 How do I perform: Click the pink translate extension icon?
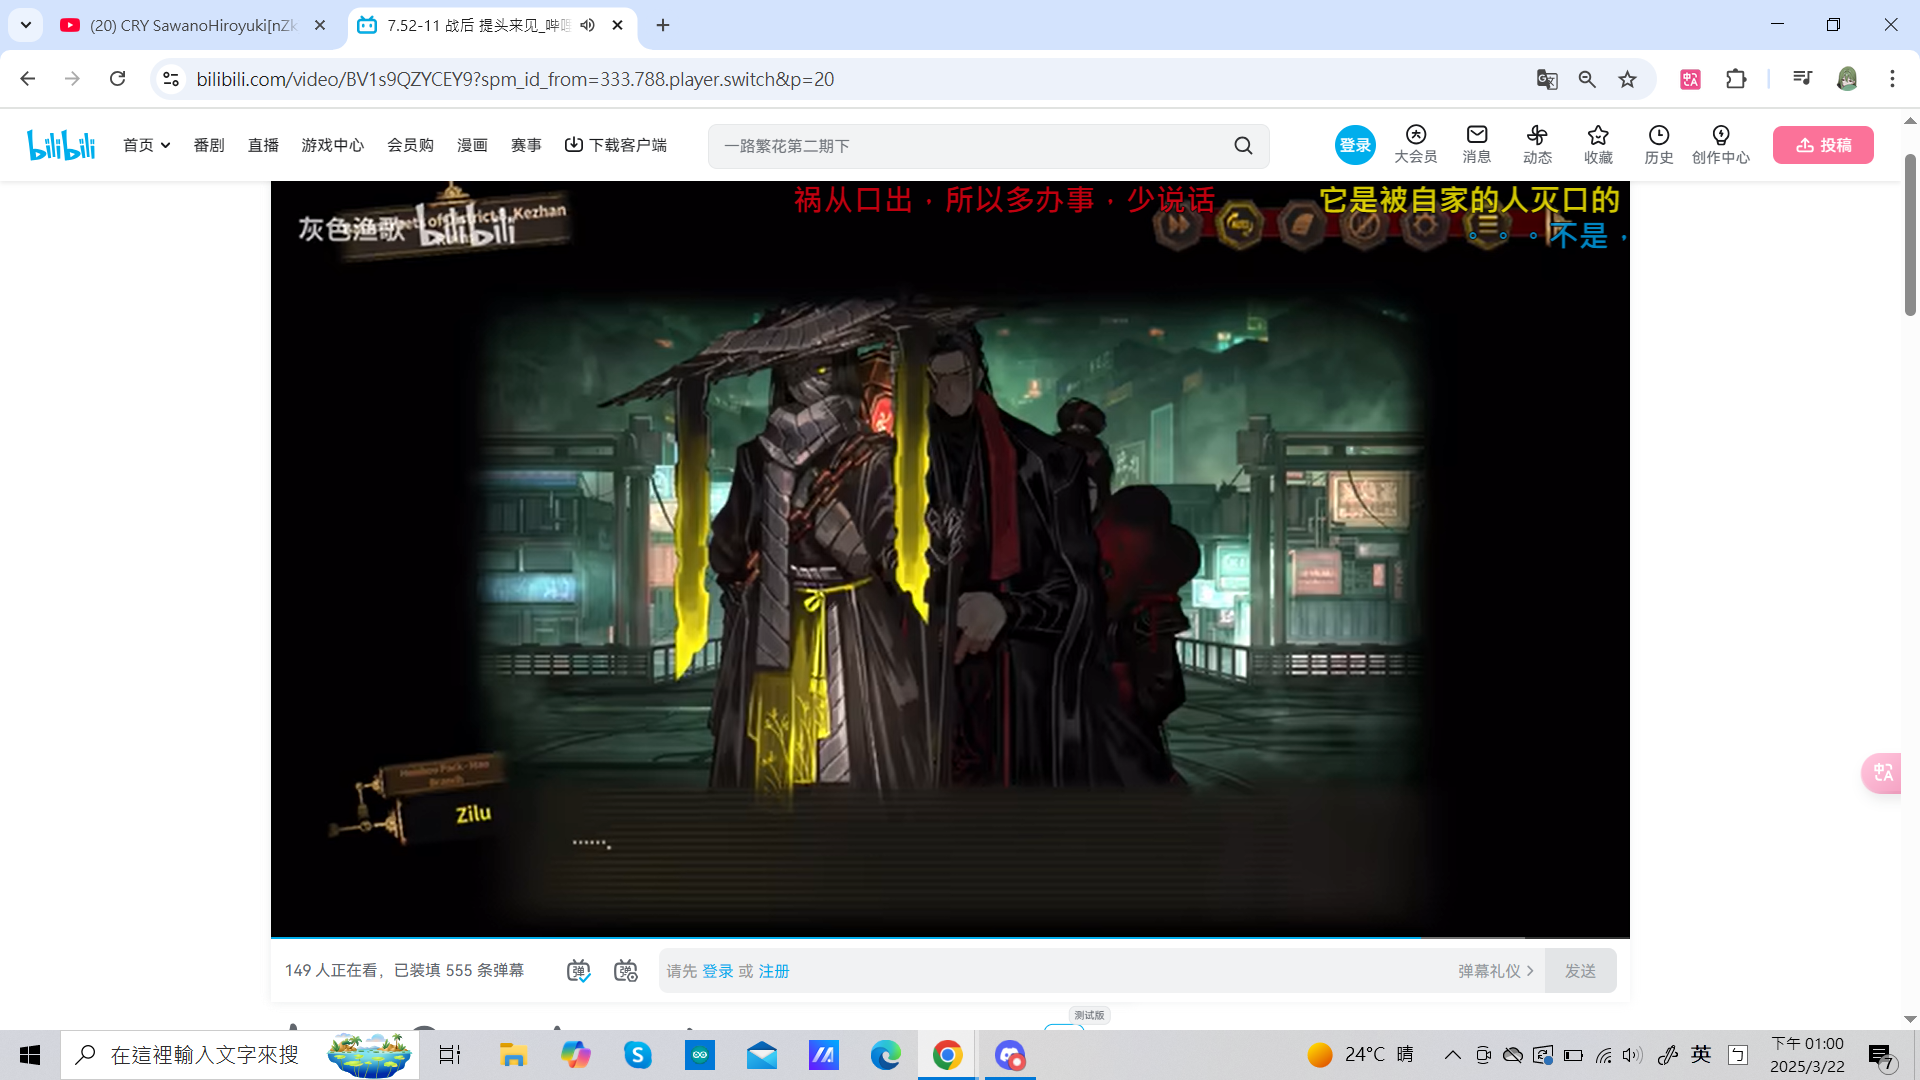click(x=1691, y=79)
